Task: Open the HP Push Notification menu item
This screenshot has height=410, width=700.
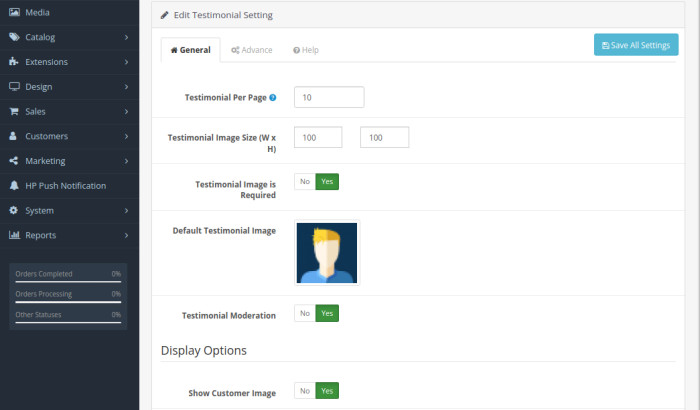Action: click(69, 185)
